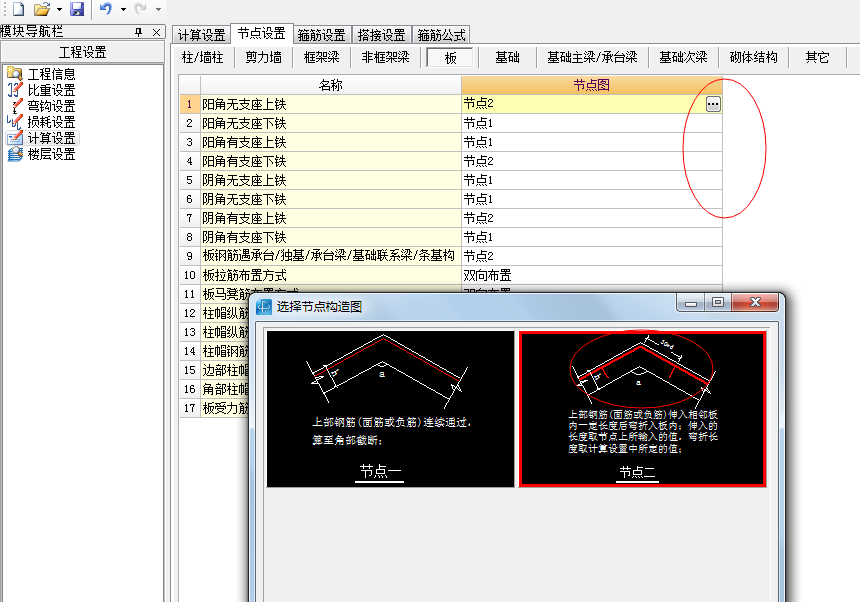Click the 楼层设置 icon
This screenshot has height=602, width=860.
pyautogui.click(x=15, y=154)
